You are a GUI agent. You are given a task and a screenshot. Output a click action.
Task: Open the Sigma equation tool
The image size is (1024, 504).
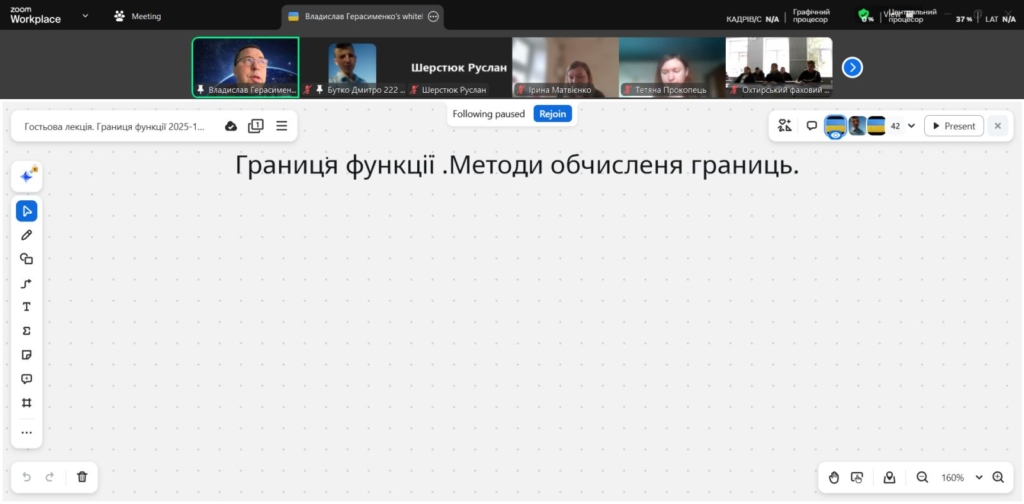click(x=27, y=331)
